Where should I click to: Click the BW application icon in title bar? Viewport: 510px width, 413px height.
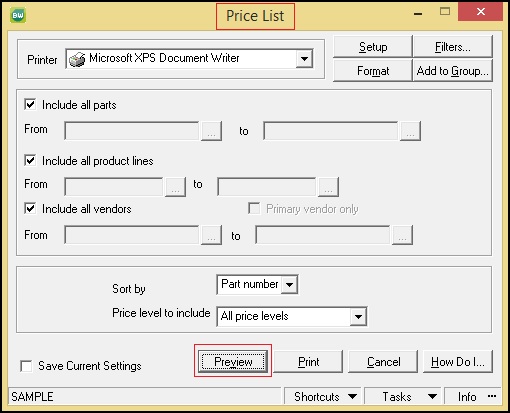click(18, 15)
